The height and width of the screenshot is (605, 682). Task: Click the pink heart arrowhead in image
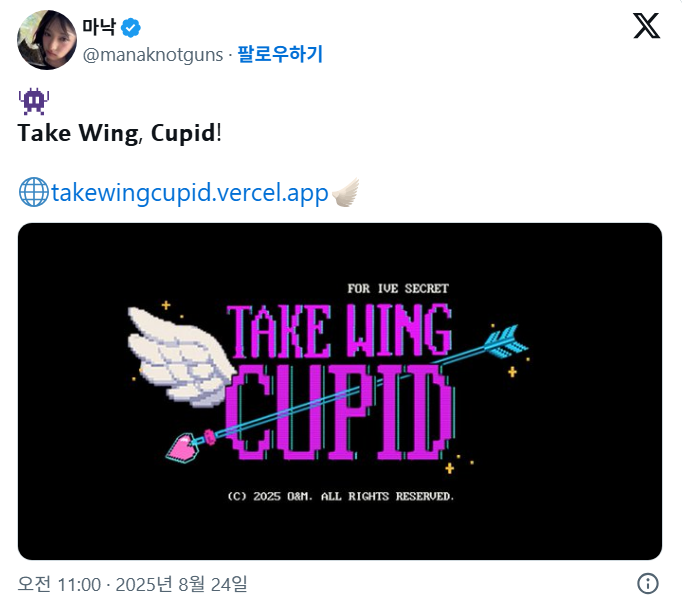click(x=183, y=448)
